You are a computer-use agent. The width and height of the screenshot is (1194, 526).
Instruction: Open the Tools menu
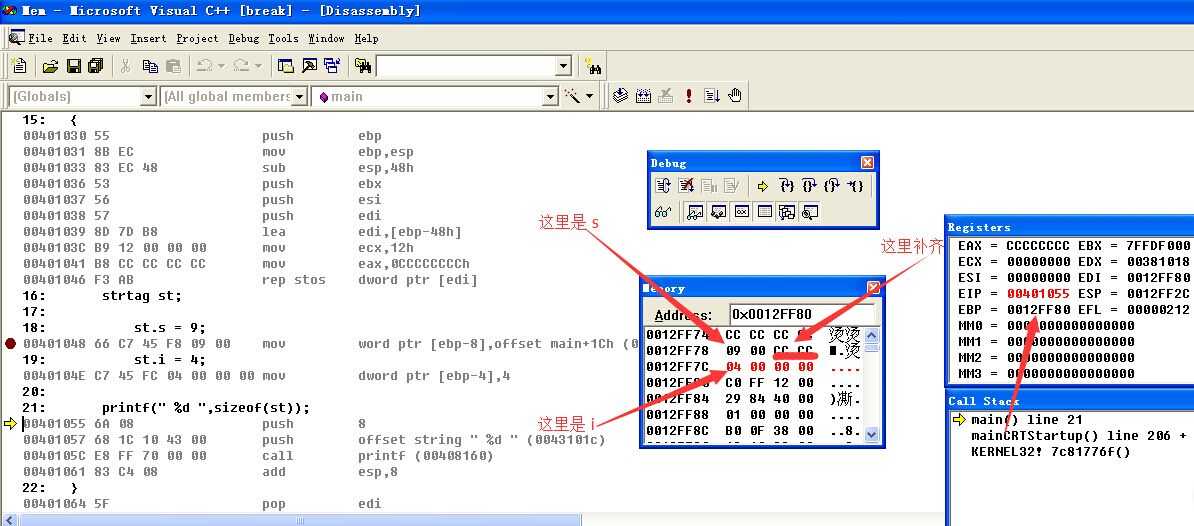tap(283, 38)
